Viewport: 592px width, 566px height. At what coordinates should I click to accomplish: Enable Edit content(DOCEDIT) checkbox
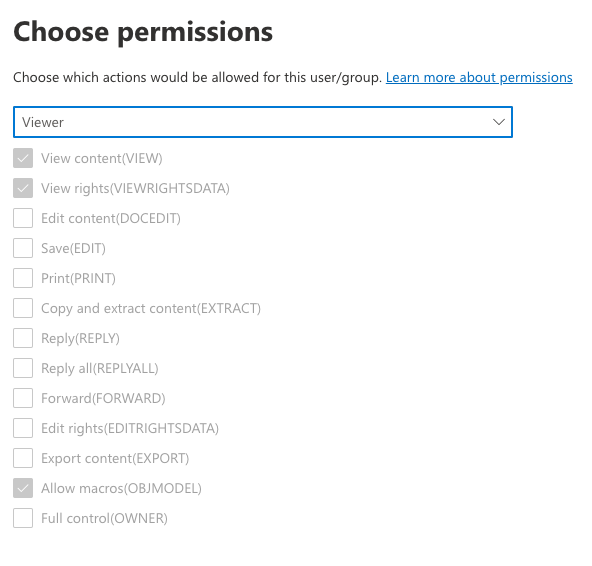23,218
